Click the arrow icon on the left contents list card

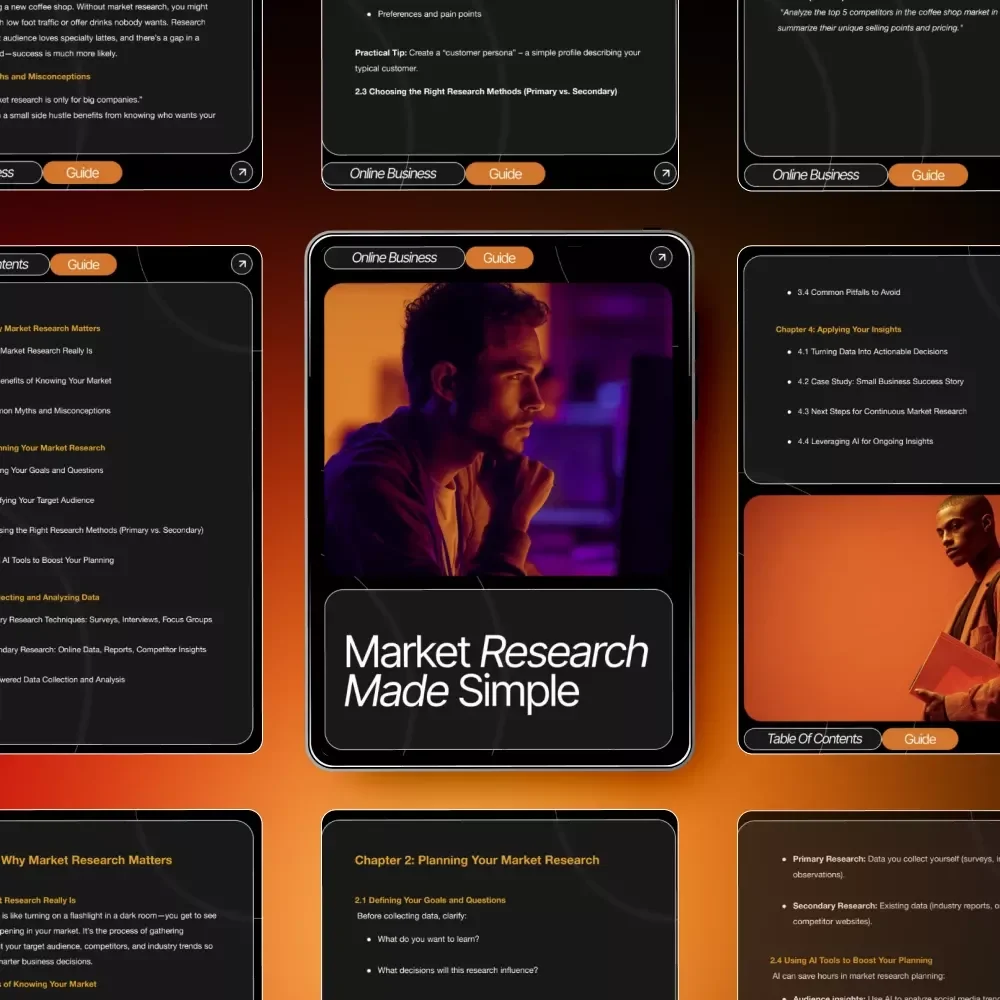point(242,263)
